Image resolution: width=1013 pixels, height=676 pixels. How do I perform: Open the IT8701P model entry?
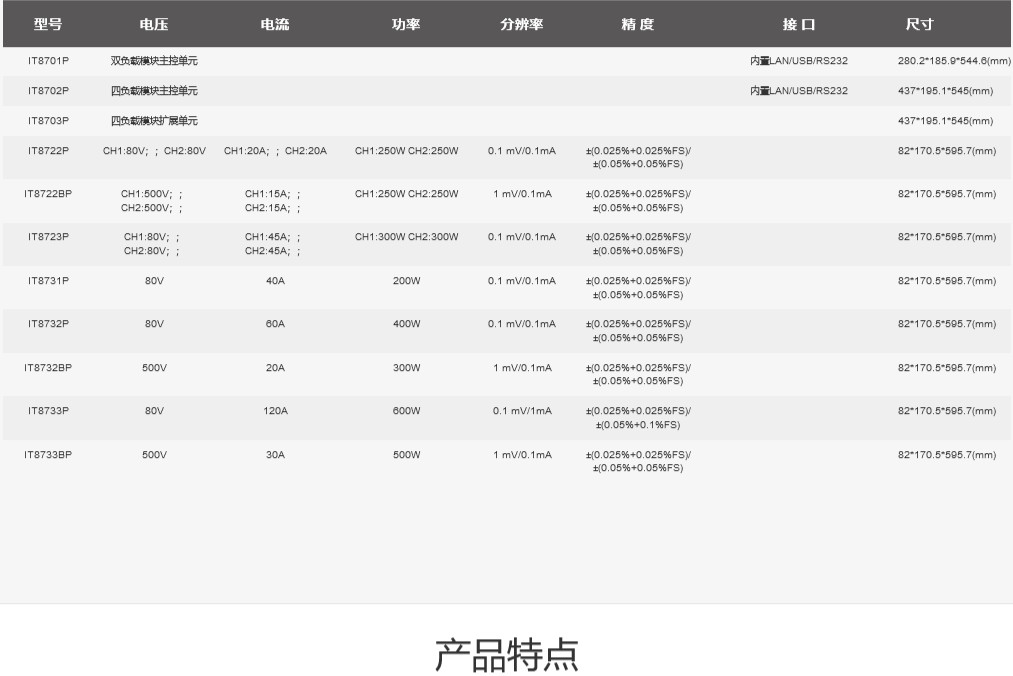(48, 61)
